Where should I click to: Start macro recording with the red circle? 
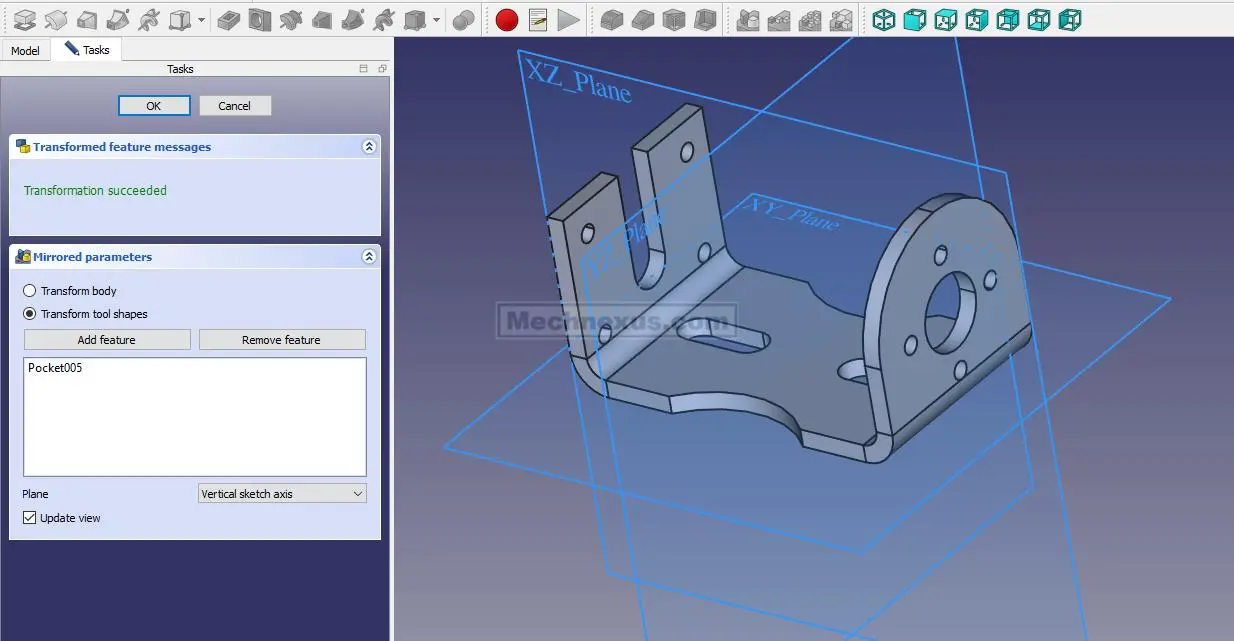pyautogui.click(x=507, y=19)
